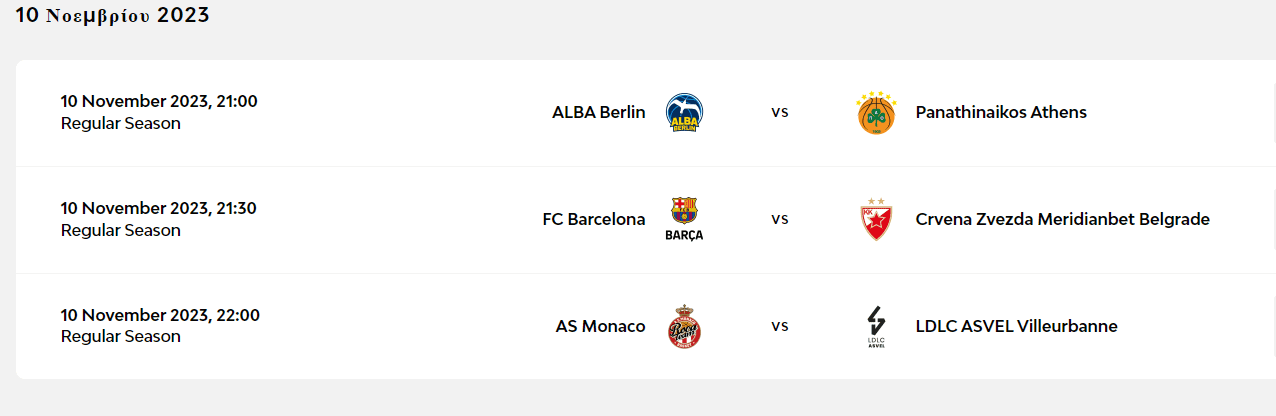Select the FC Barcelona team name
This screenshot has width=1276, height=416.
[x=594, y=219]
